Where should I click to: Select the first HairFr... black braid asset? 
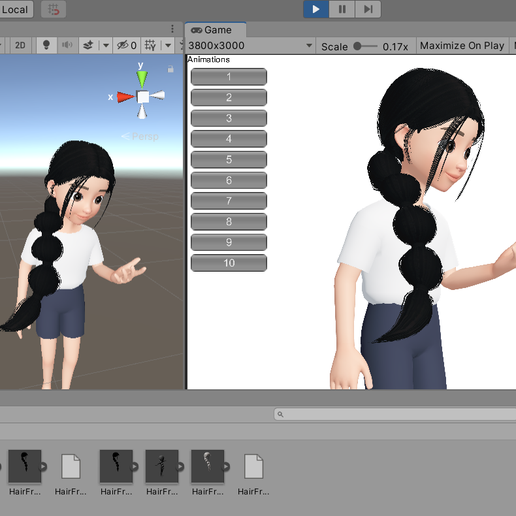click(x=25, y=466)
